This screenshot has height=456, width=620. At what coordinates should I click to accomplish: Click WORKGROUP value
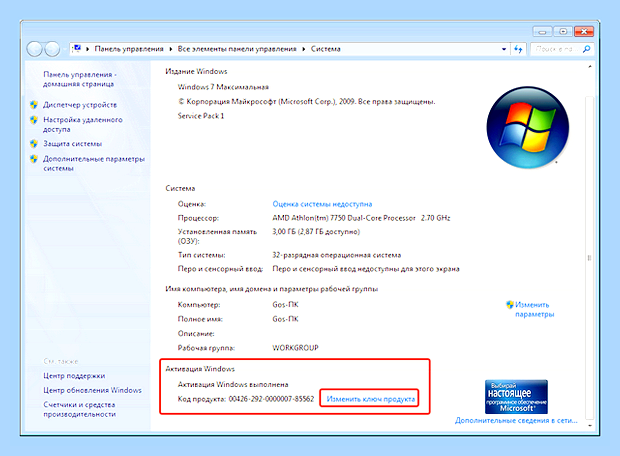pyautogui.click(x=295, y=348)
